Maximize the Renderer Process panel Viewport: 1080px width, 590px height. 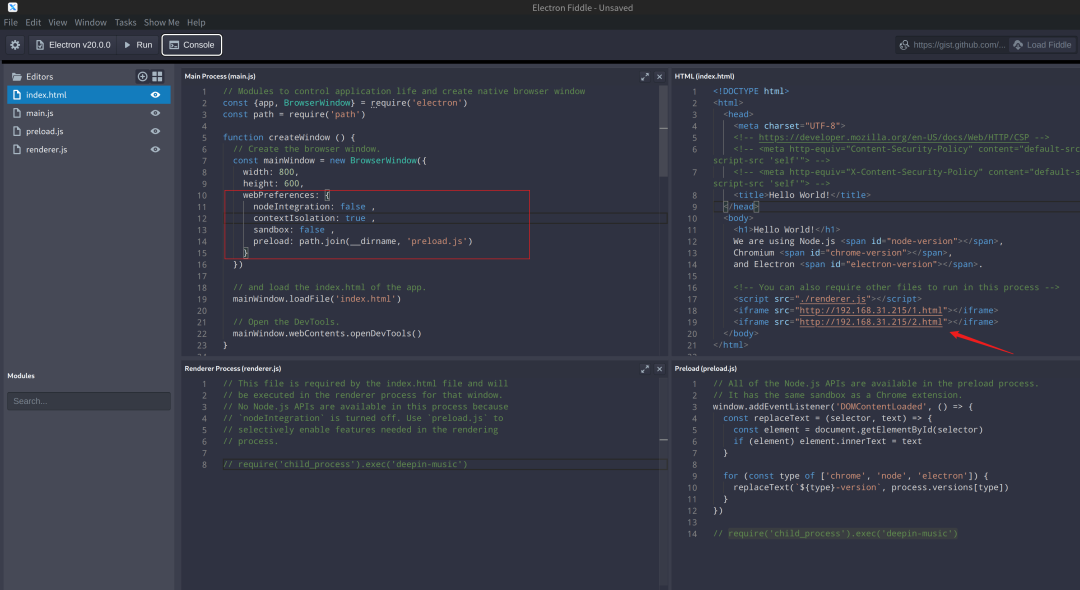point(645,369)
